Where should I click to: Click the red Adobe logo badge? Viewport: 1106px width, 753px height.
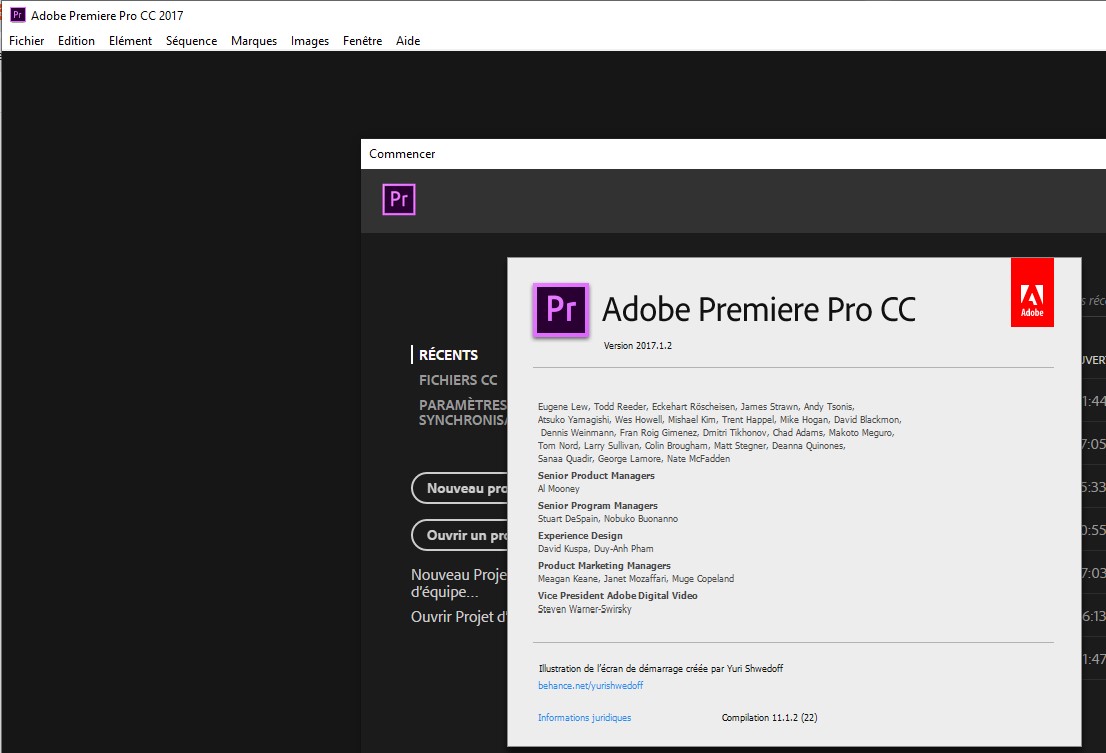point(1032,292)
